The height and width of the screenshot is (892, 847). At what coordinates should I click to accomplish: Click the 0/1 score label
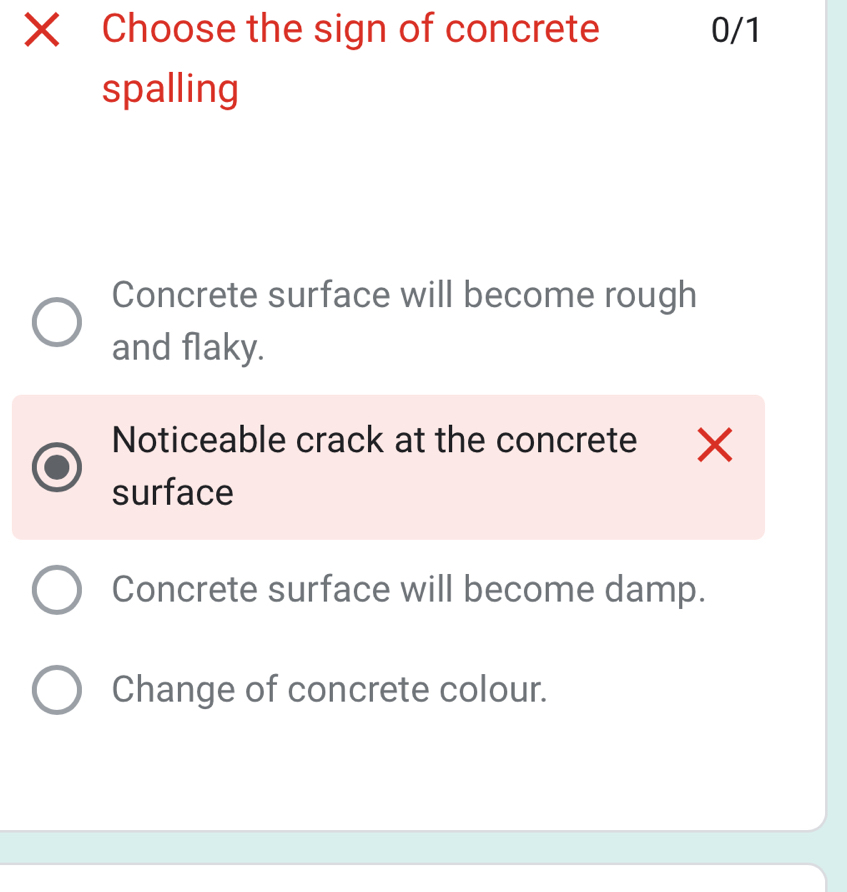[735, 31]
